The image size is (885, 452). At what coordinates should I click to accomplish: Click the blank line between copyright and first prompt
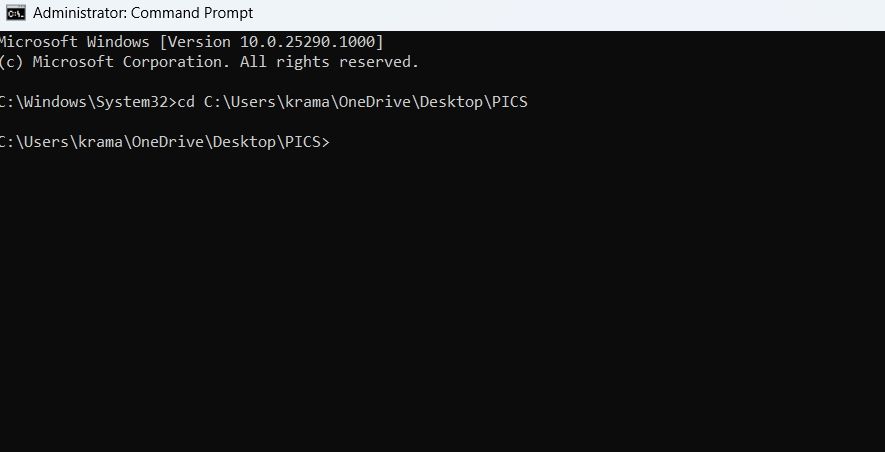pyautogui.click(x=300, y=82)
